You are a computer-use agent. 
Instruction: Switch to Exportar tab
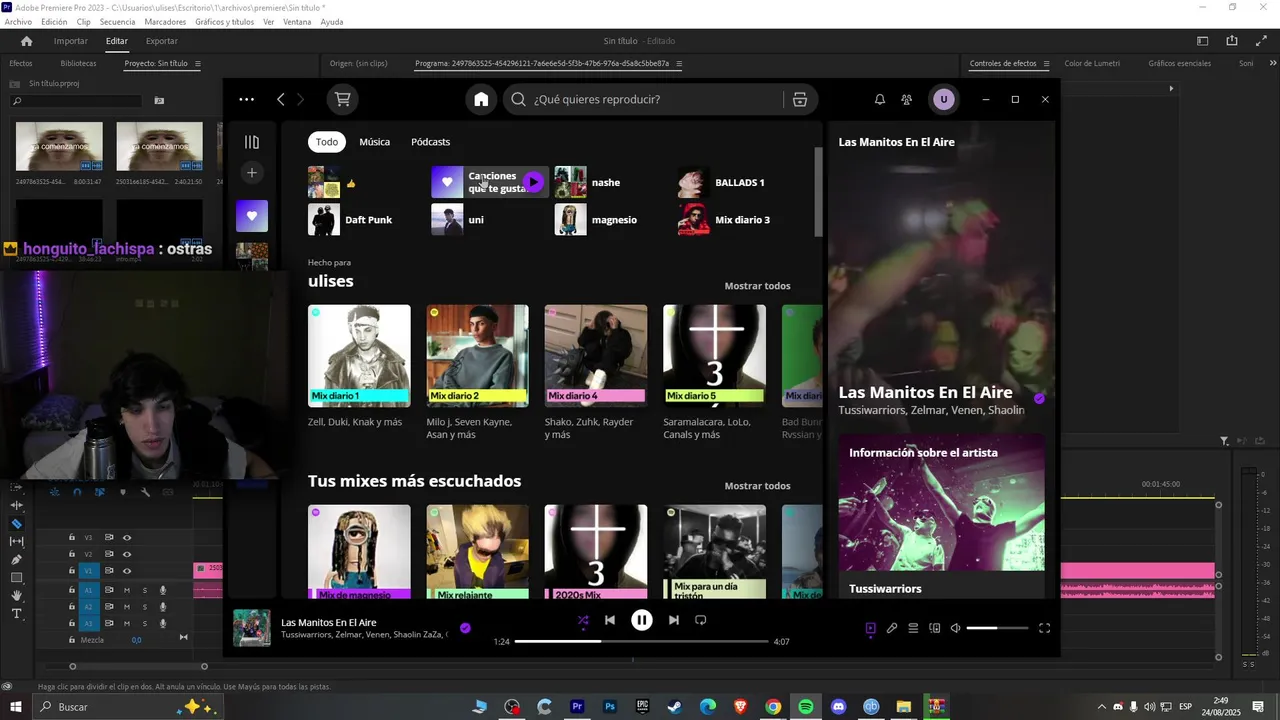[162, 41]
